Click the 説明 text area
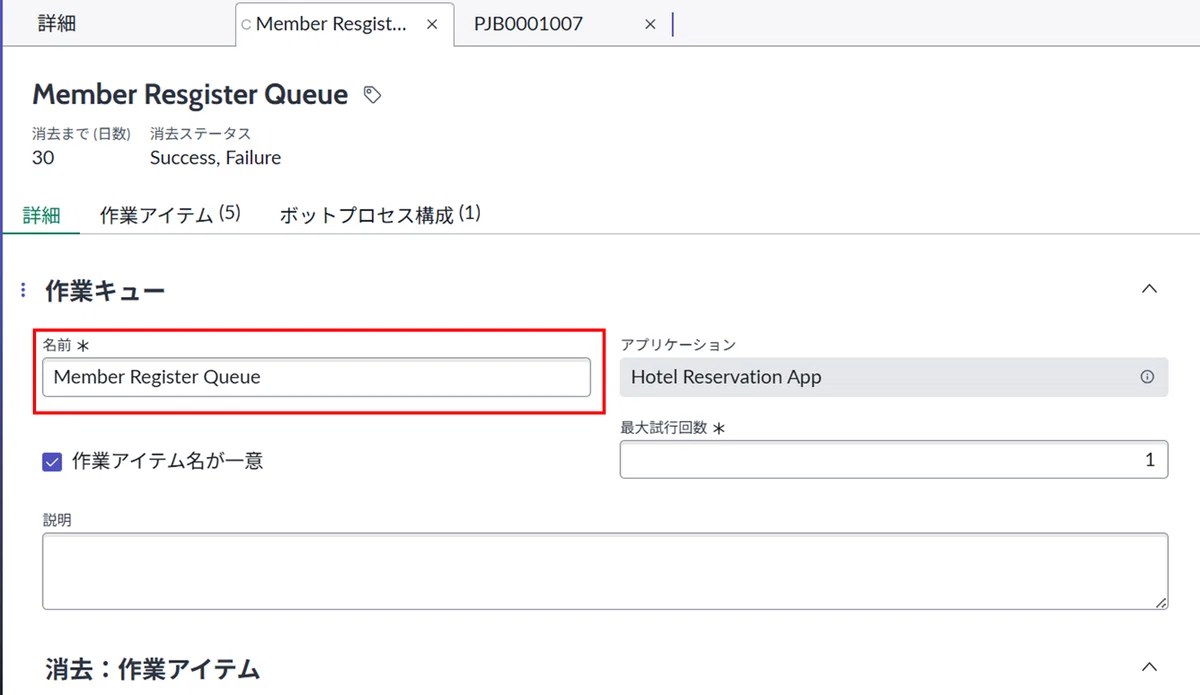This screenshot has height=695, width=1200. 605,571
